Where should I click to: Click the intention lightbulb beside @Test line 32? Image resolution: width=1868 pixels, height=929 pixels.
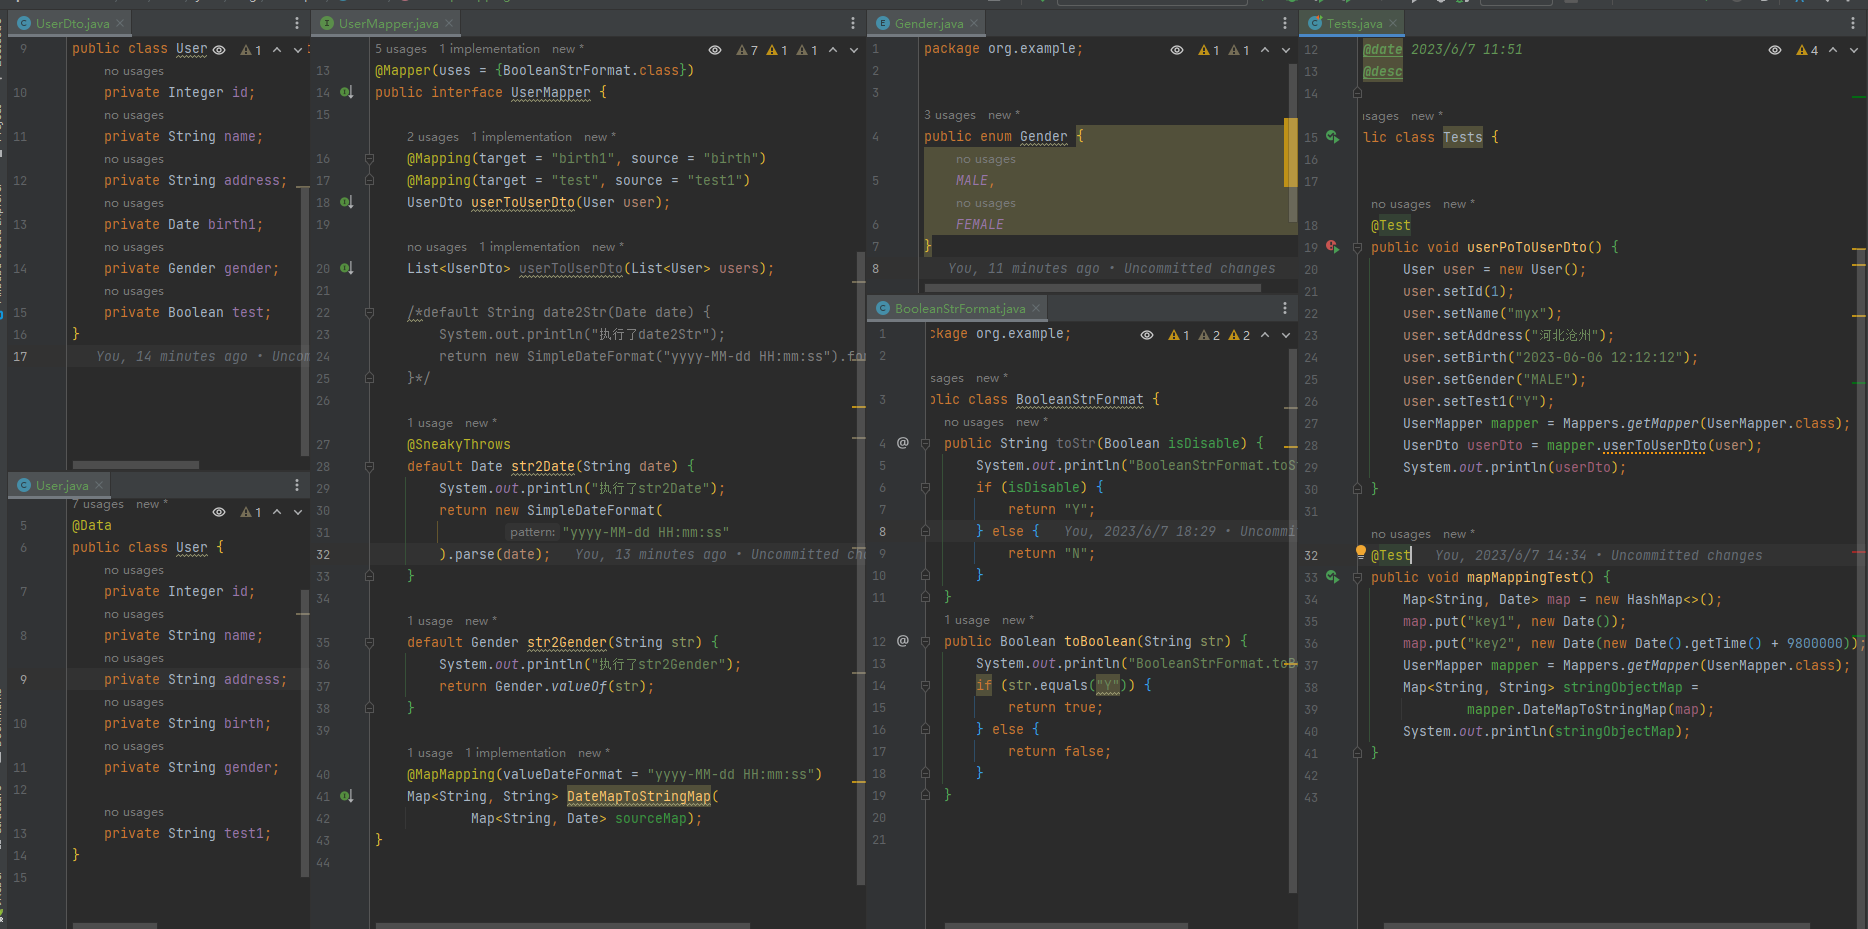point(1360,552)
